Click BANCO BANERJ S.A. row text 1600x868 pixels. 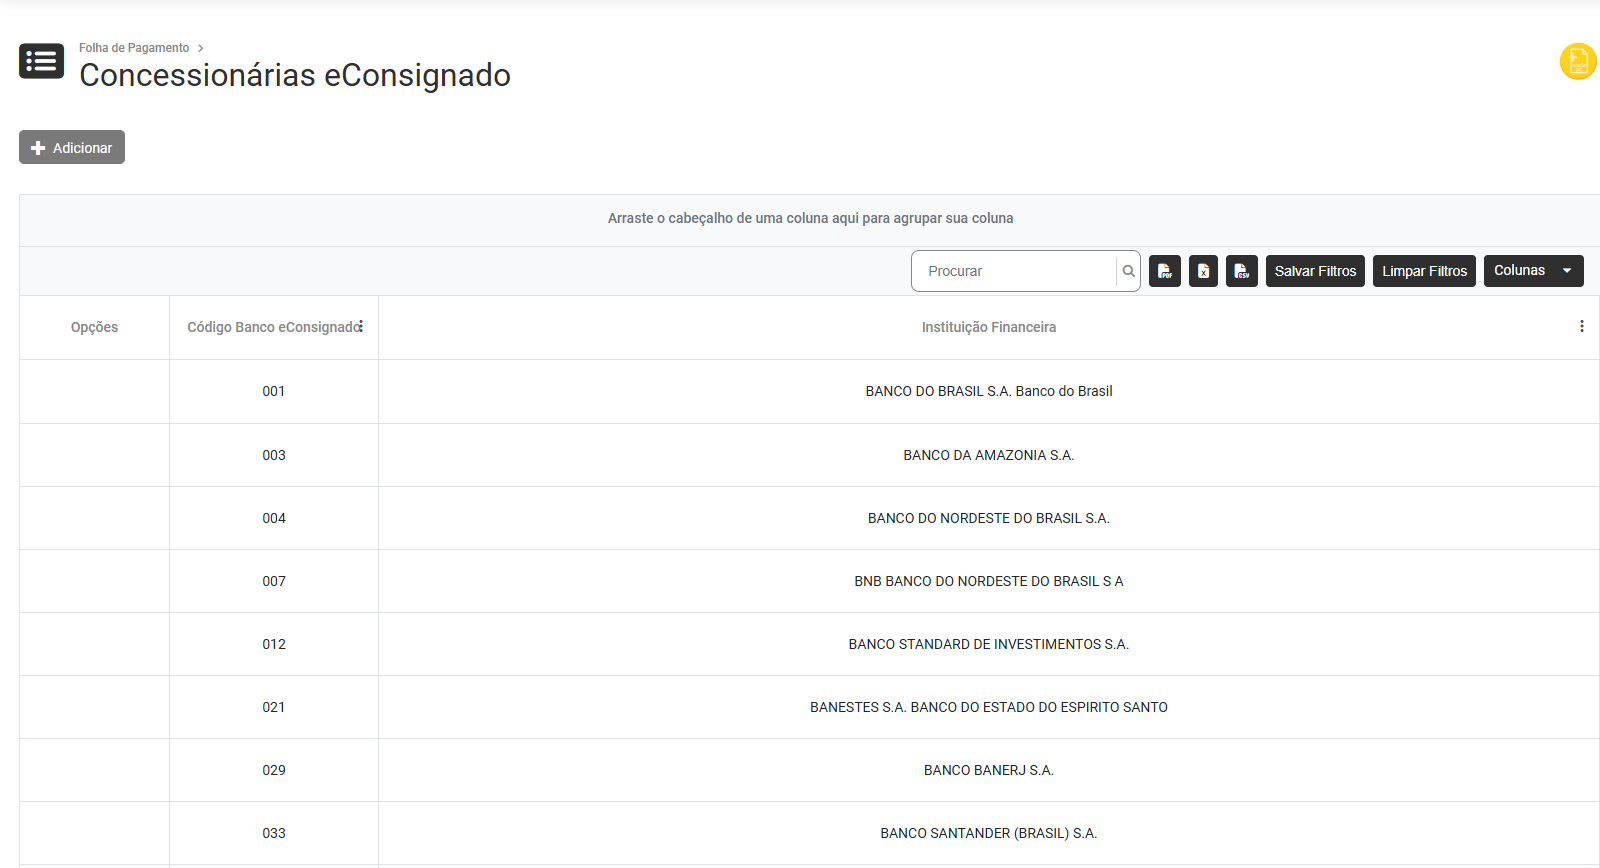[989, 770]
